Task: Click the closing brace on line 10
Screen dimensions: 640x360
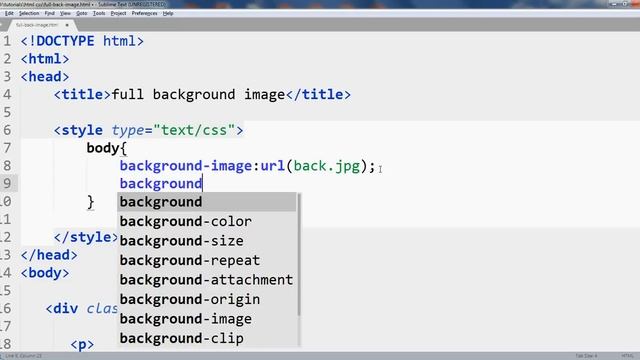Action: 91,202
